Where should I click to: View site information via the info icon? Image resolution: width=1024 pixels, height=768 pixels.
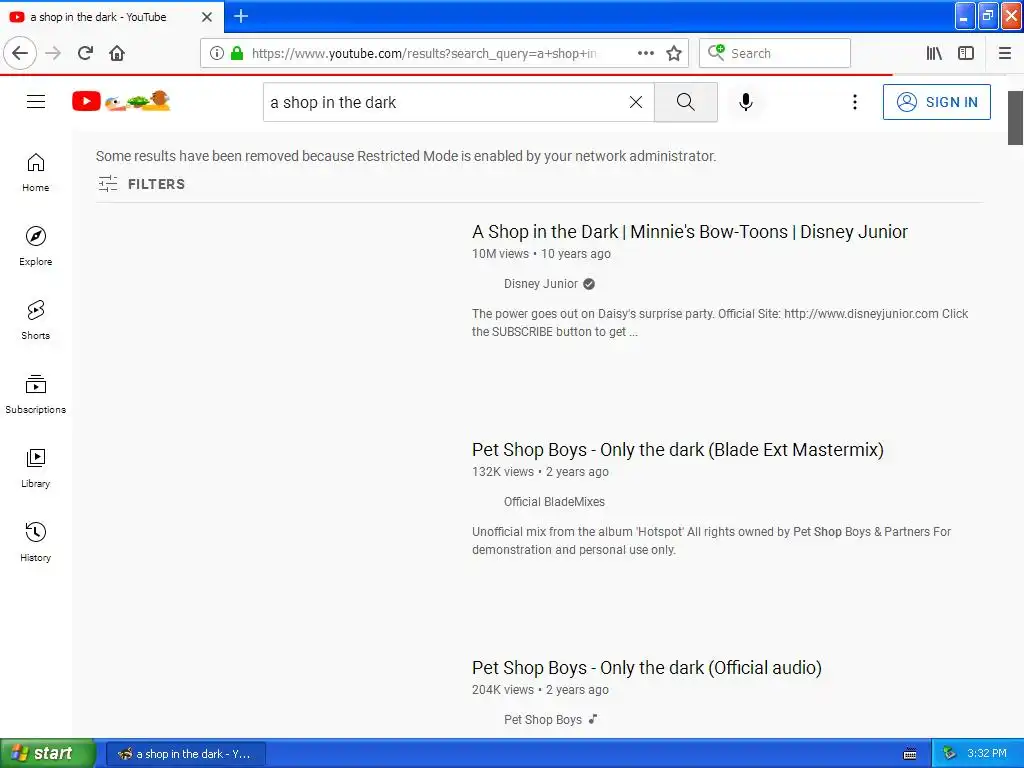pos(217,53)
